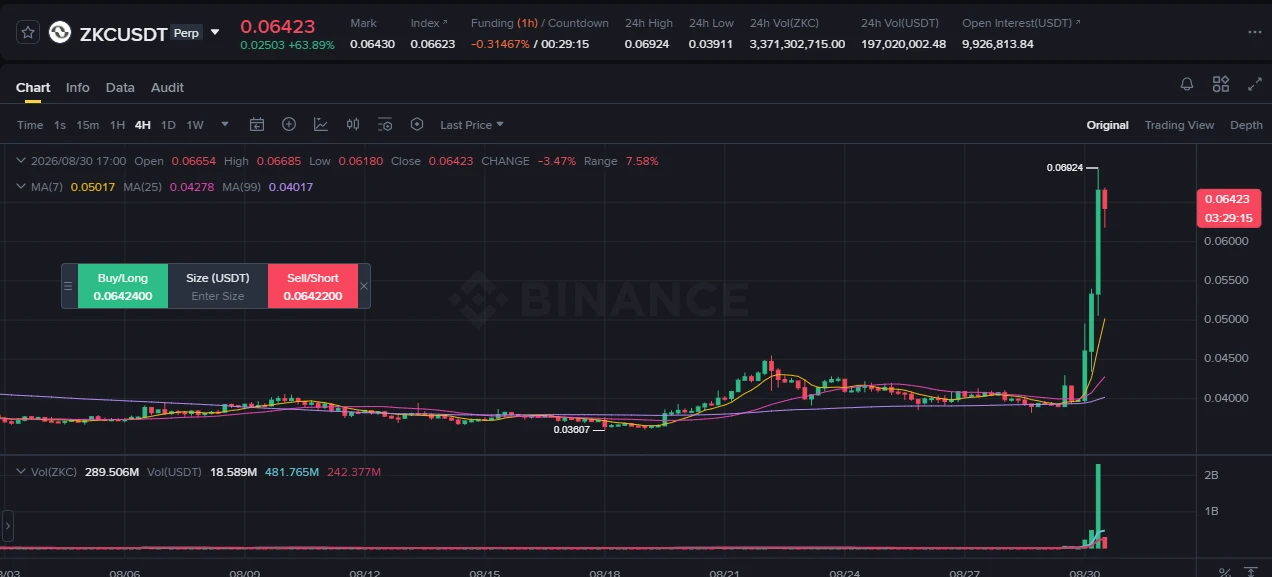Image resolution: width=1272 pixels, height=577 pixels.
Task: Click the Funding (1h) / Countdown label
Action: pos(540,23)
